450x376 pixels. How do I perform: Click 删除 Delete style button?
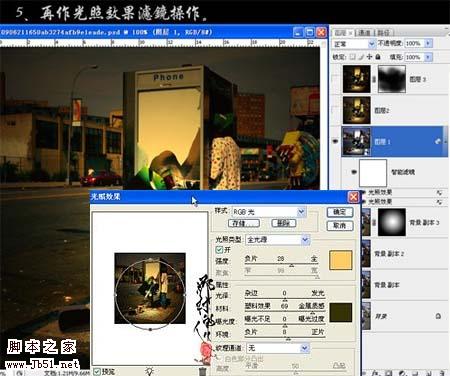pos(284,223)
